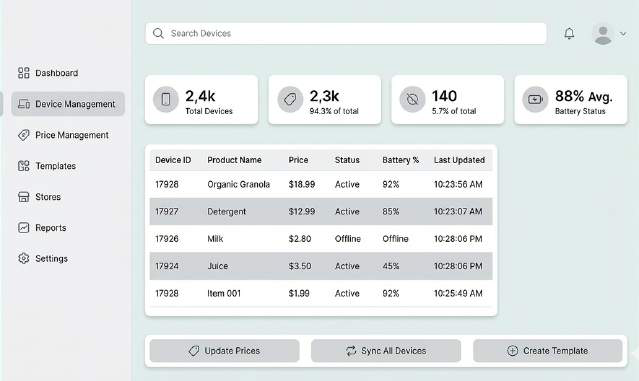Open the 2,4k Total Devices card
Screen dimensions: 639x381
tap(202, 99)
